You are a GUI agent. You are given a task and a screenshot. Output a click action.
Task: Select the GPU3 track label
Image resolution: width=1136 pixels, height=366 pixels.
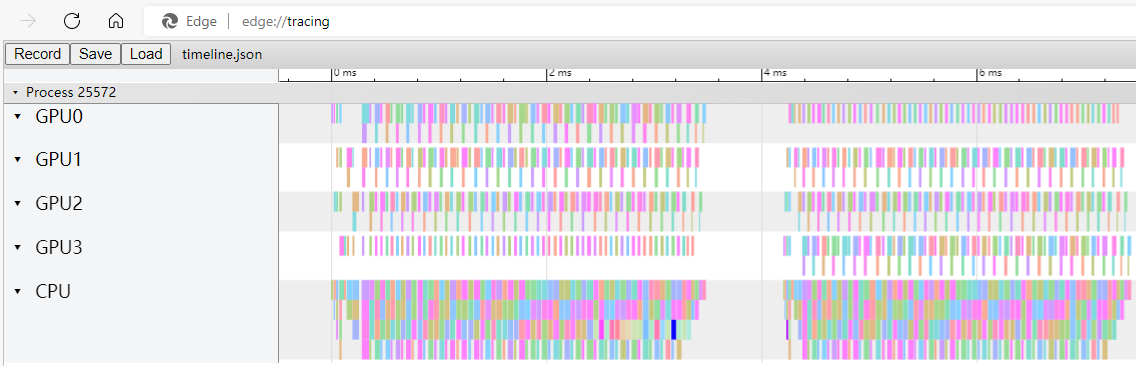click(59, 248)
